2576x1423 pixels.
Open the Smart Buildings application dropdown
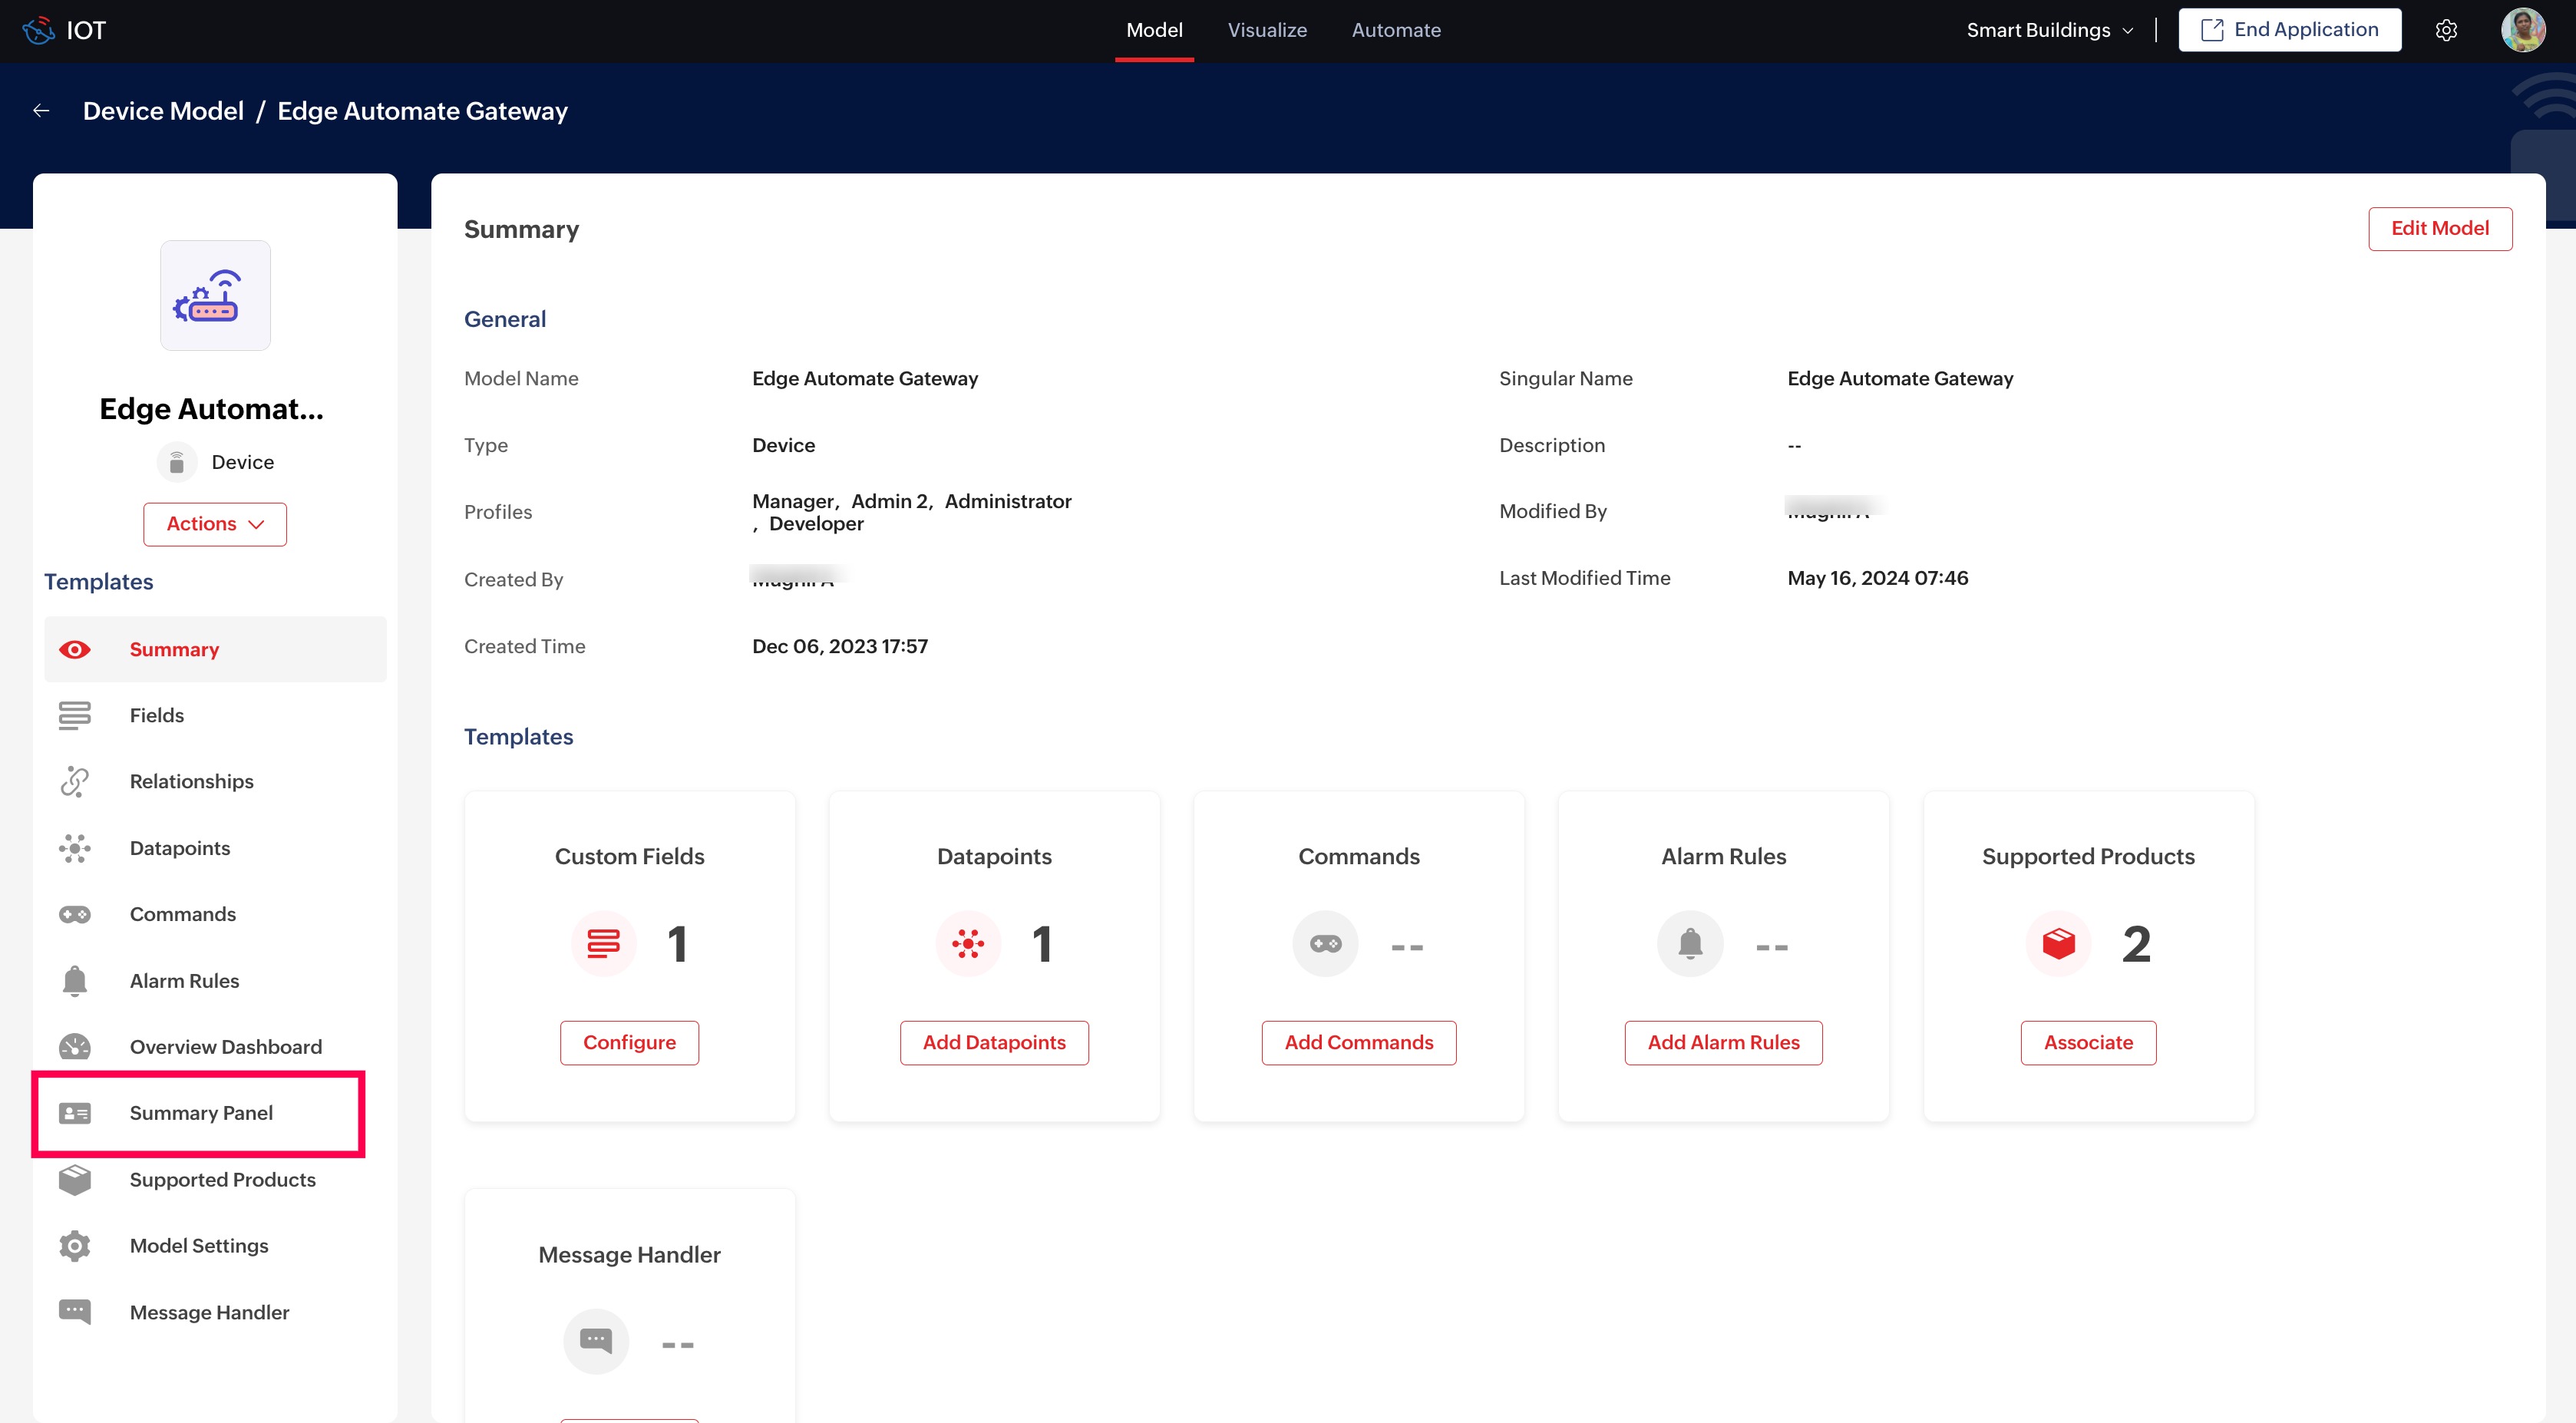pyautogui.click(x=2049, y=30)
